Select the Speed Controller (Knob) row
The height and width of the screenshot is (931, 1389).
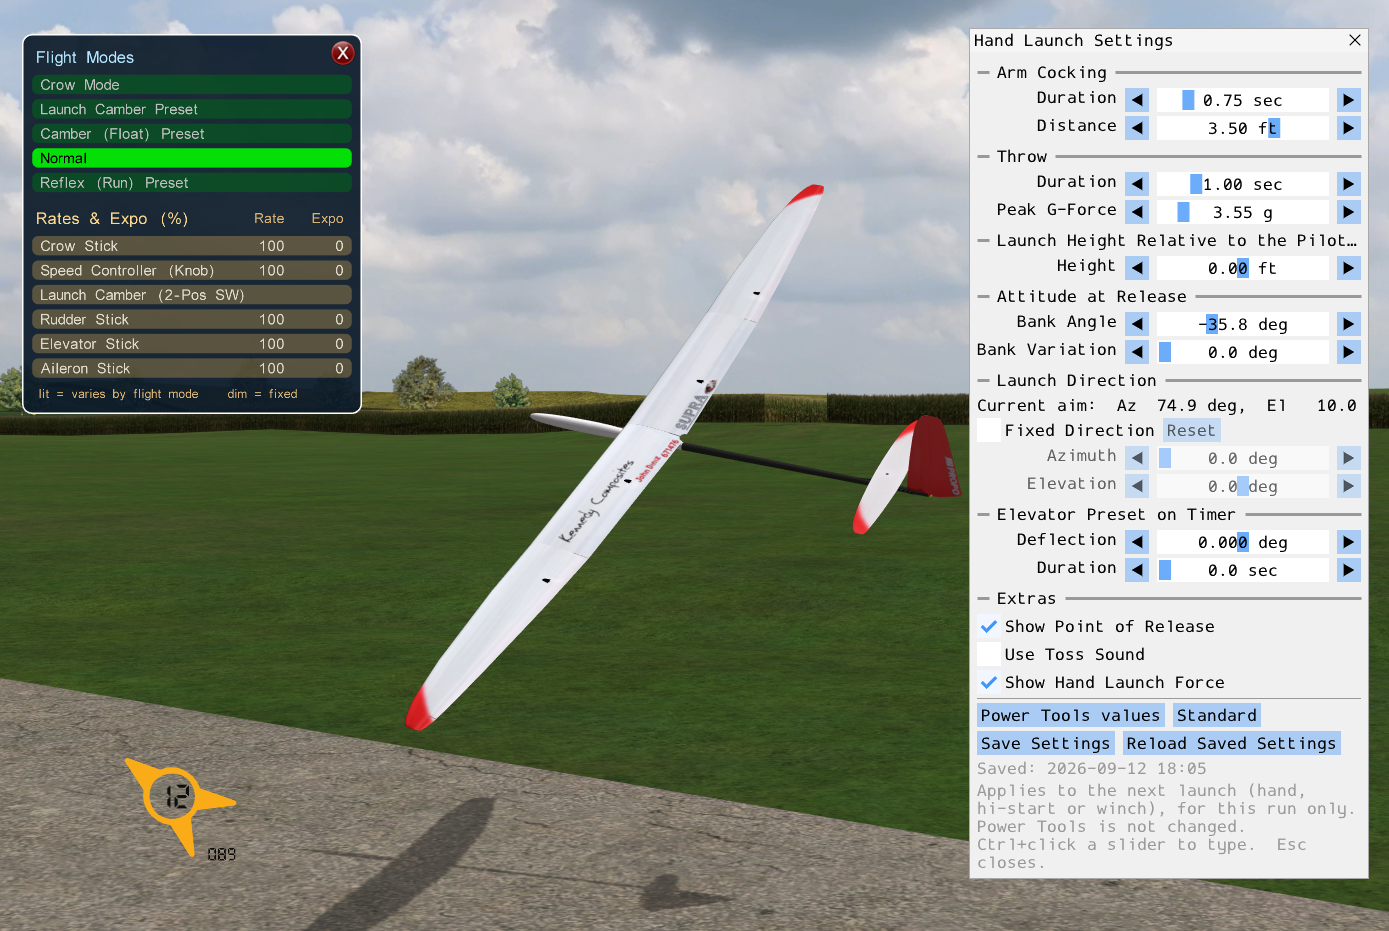pos(192,270)
